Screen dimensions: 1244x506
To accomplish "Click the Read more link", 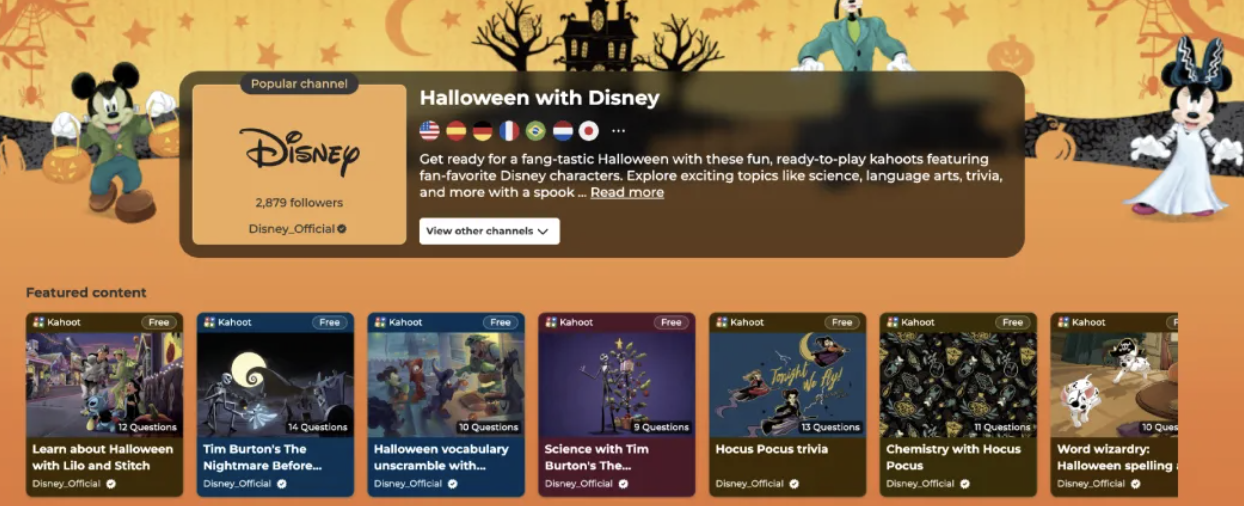I will coord(627,193).
